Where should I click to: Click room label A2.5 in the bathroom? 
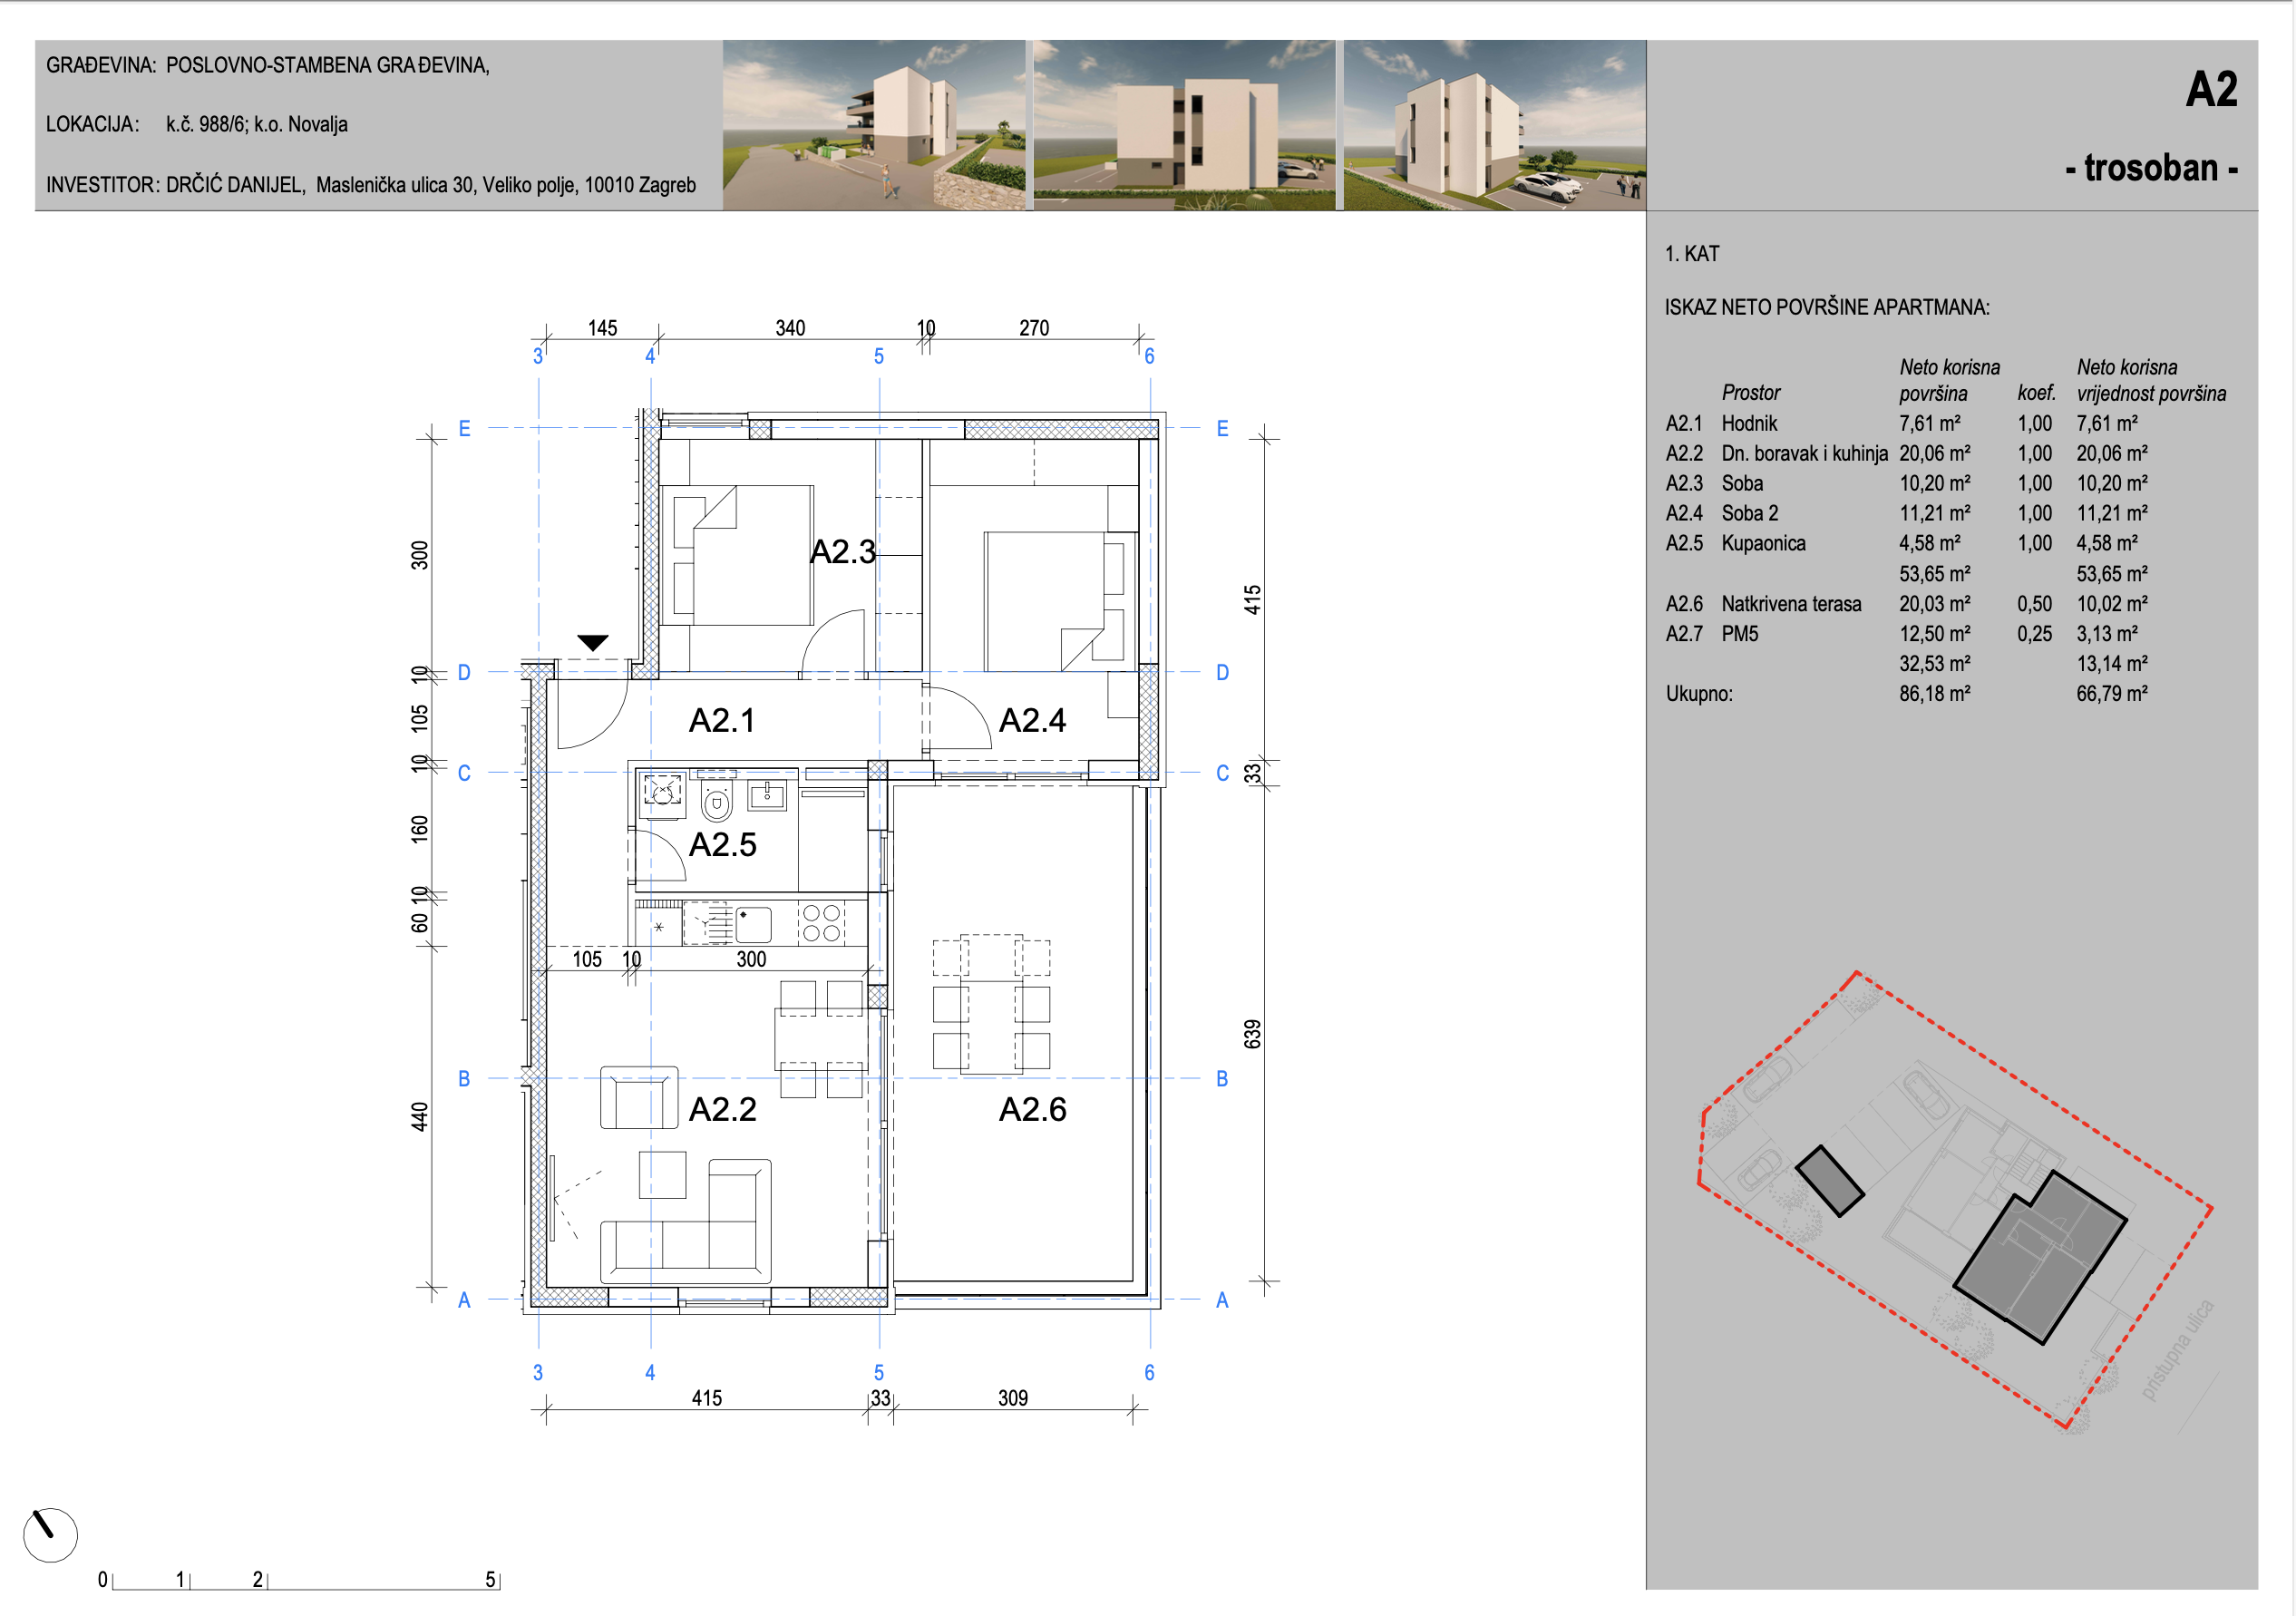click(x=722, y=844)
